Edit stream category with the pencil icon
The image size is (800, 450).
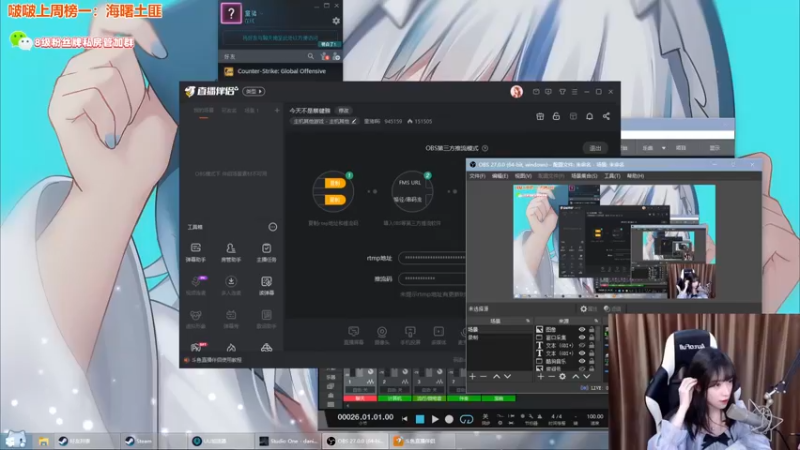(x=354, y=121)
